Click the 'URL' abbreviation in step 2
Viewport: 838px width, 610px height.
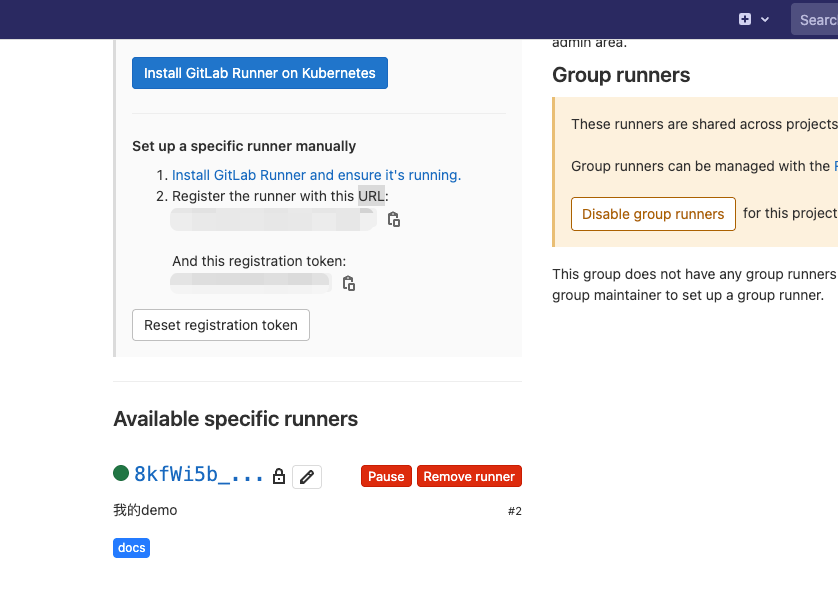371,196
